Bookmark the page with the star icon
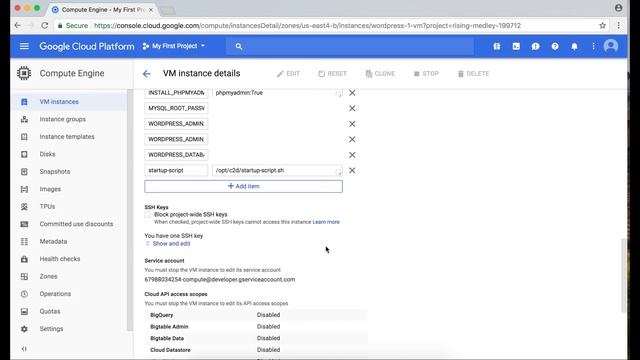This screenshot has height=360, width=640. pyautogui.click(x=602, y=25)
